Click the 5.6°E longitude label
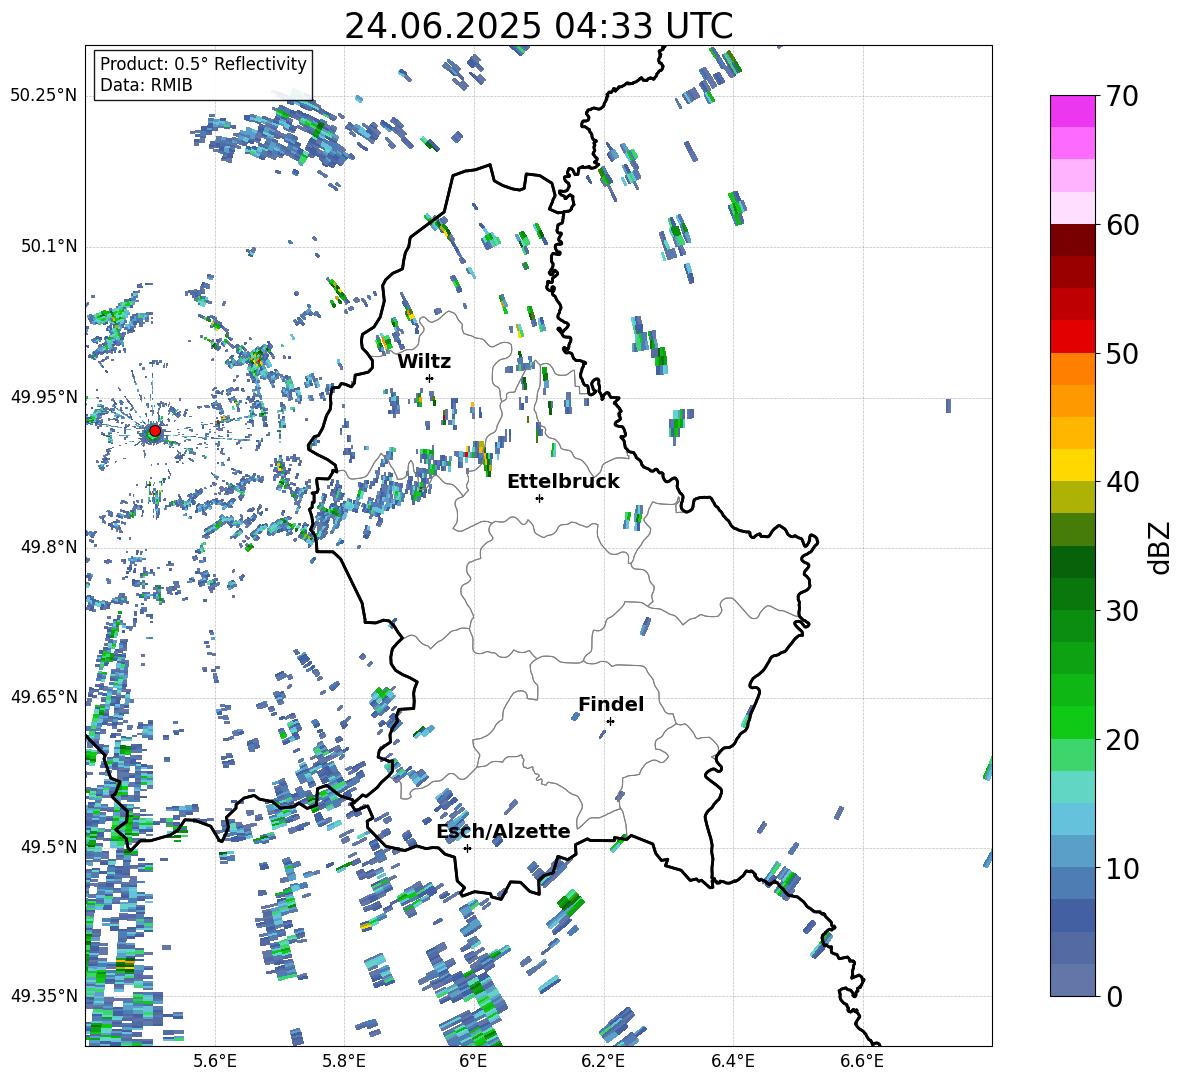Screen dimensions: 1184x1081 click(215, 1061)
